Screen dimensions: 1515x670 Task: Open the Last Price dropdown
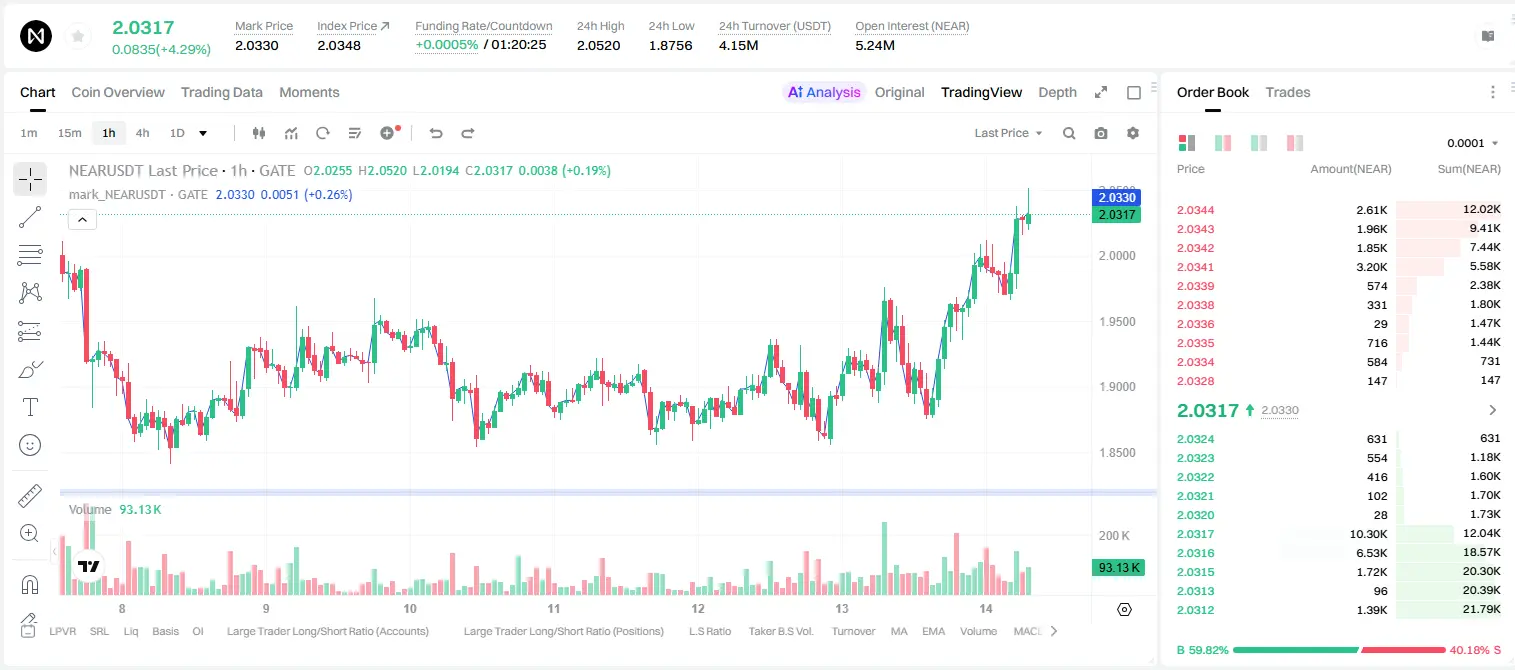[x=1008, y=133]
